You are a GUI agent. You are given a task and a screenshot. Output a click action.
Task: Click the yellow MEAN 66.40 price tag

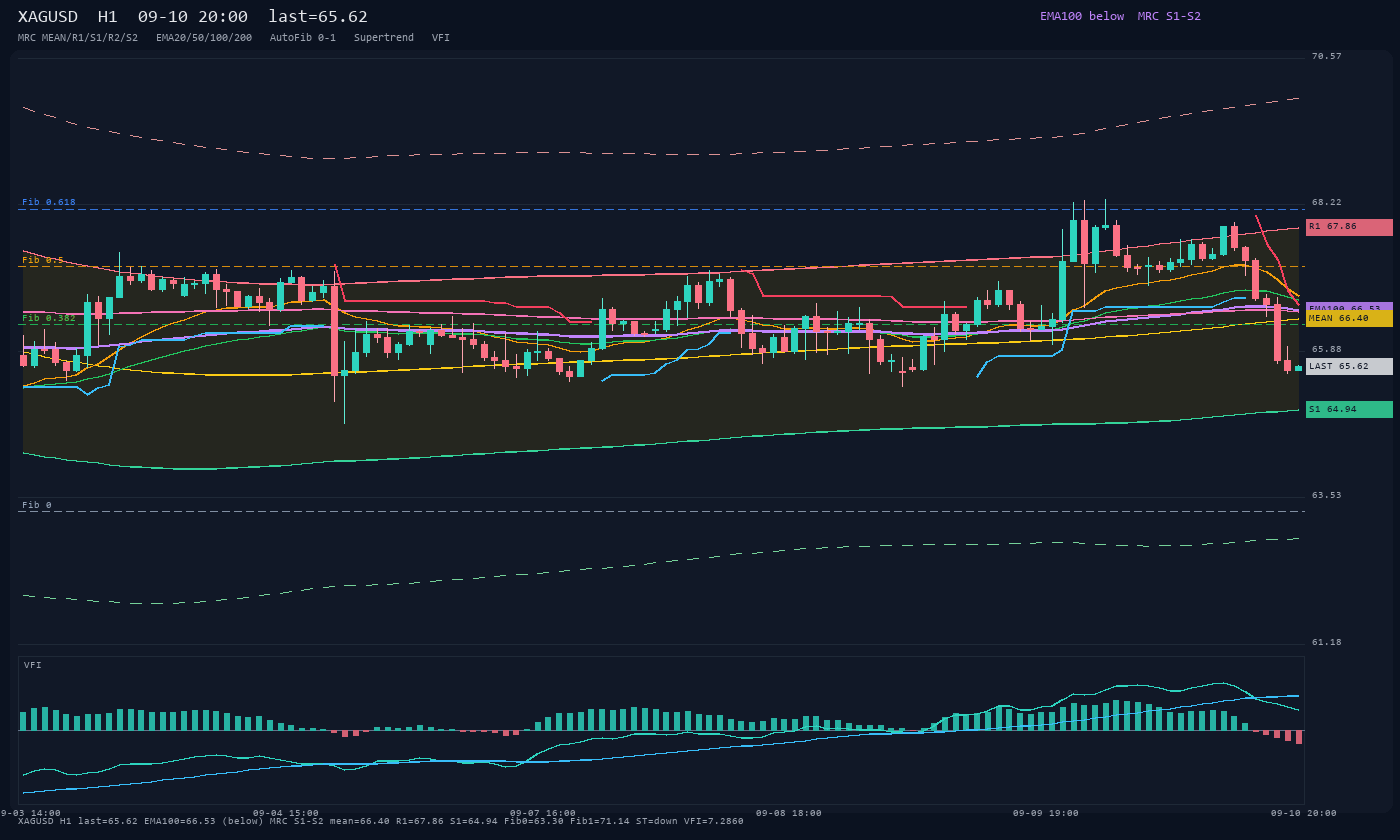1349,318
